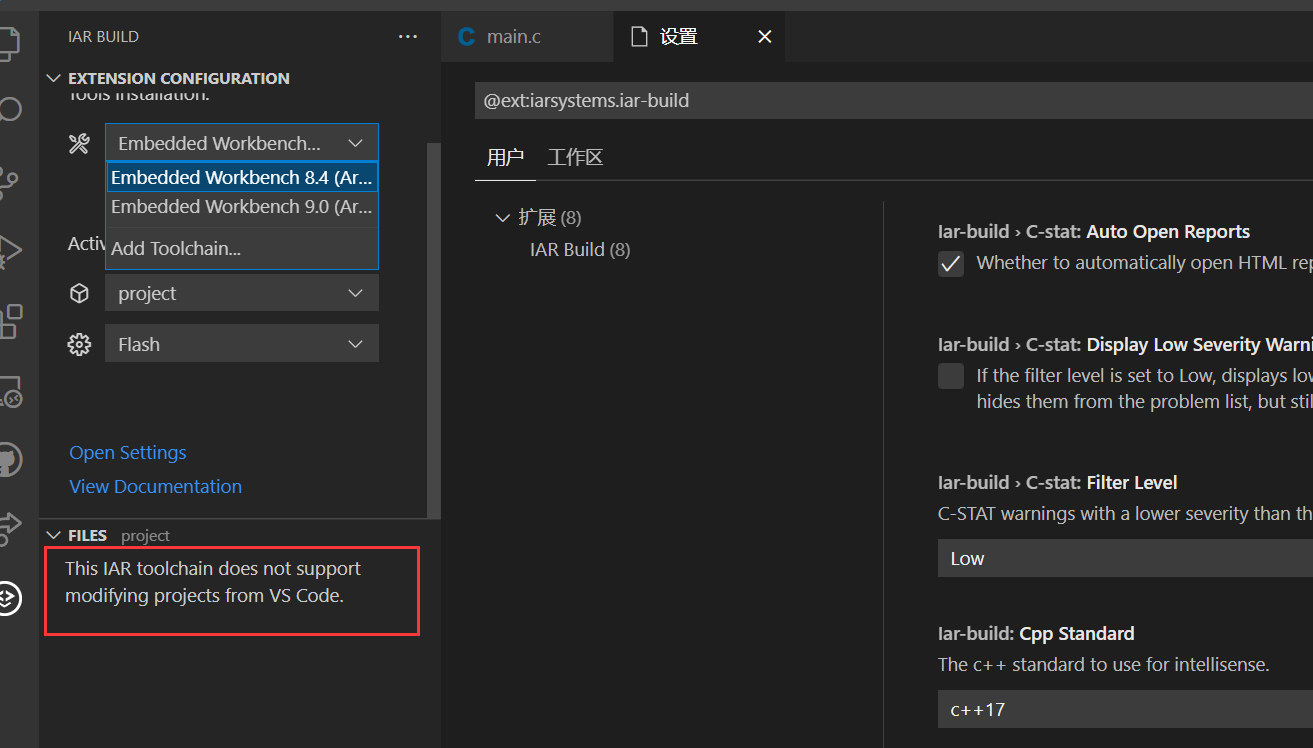This screenshot has width=1313, height=748.
Task: Click the C file icon on main.c tab
Action: pyautogui.click(x=466, y=37)
